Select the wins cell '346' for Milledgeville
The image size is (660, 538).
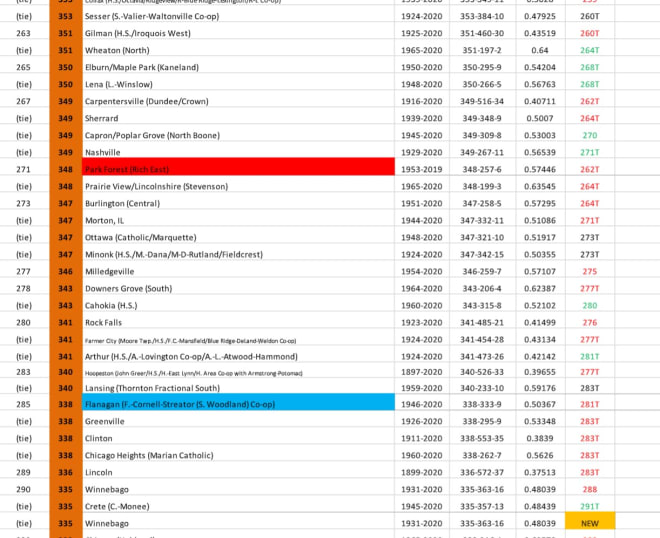pos(66,272)
